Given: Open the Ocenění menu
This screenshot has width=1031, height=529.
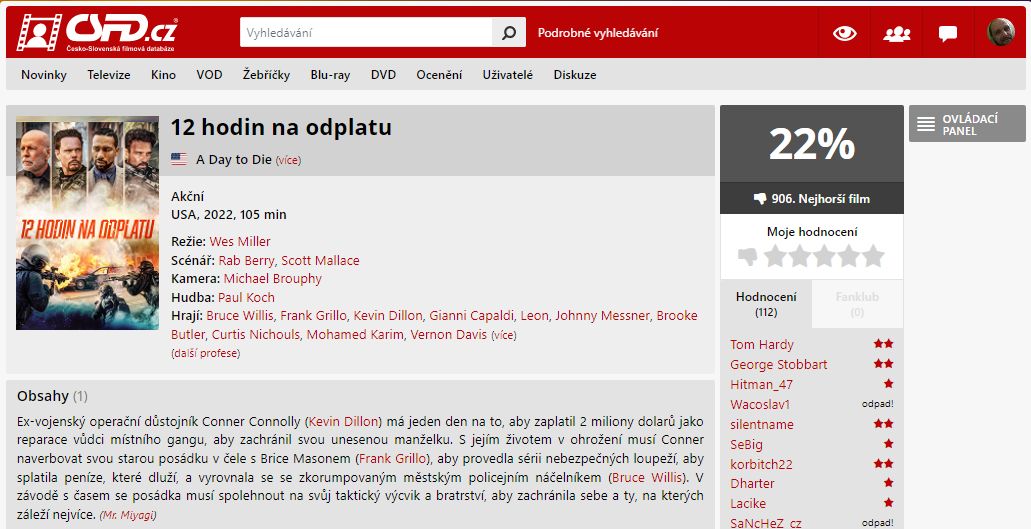Looking at the screenshot, I should [439, 75].
